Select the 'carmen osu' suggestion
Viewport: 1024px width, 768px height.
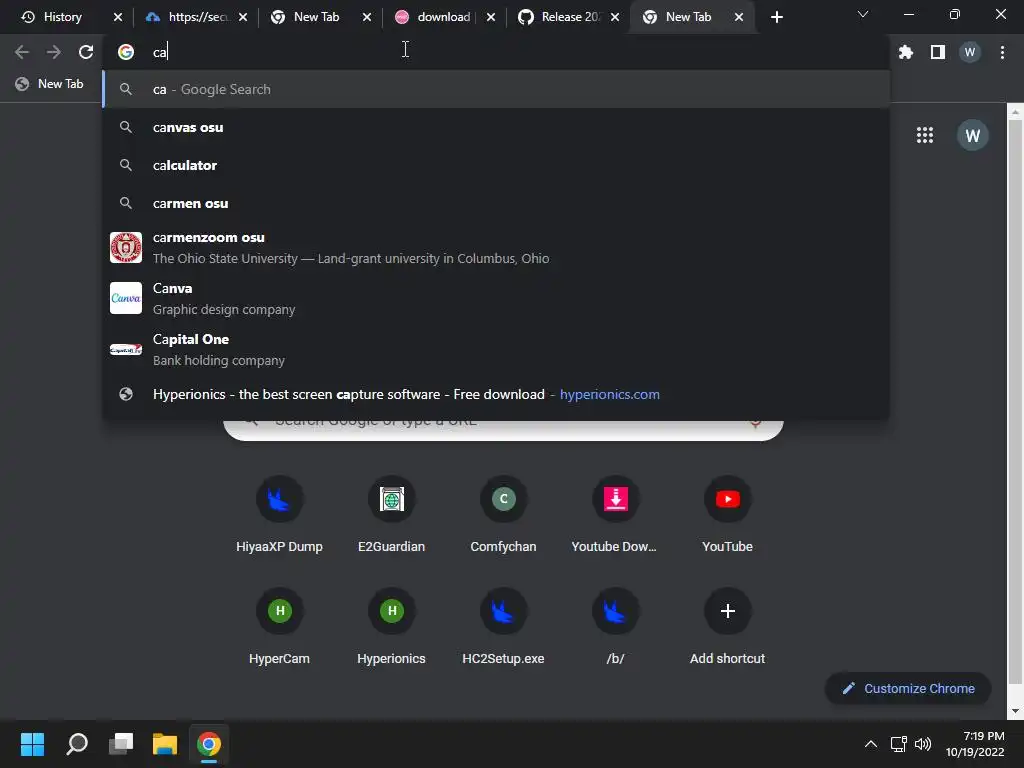[496, 203]
